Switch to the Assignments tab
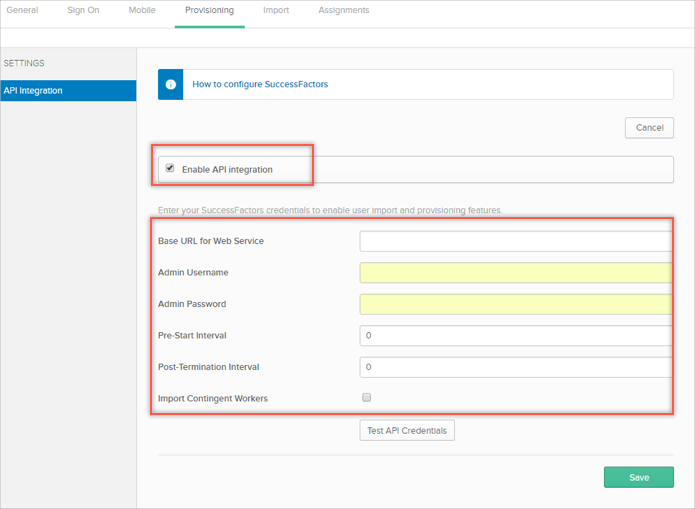The height and width of the screenshot is (509, 695). (x=343, y=11)
